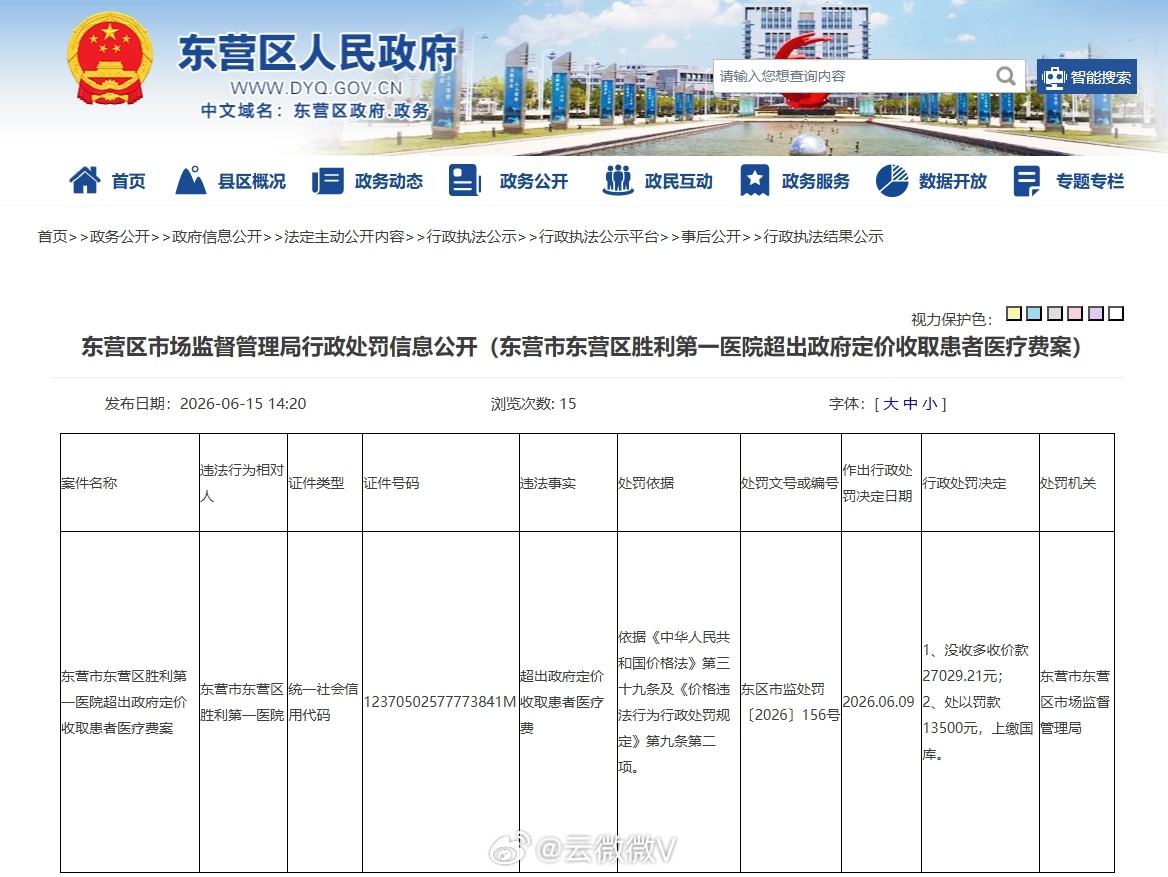Click the 违法行为相对人 column header

pyautogui.click(x=244, y=483)
